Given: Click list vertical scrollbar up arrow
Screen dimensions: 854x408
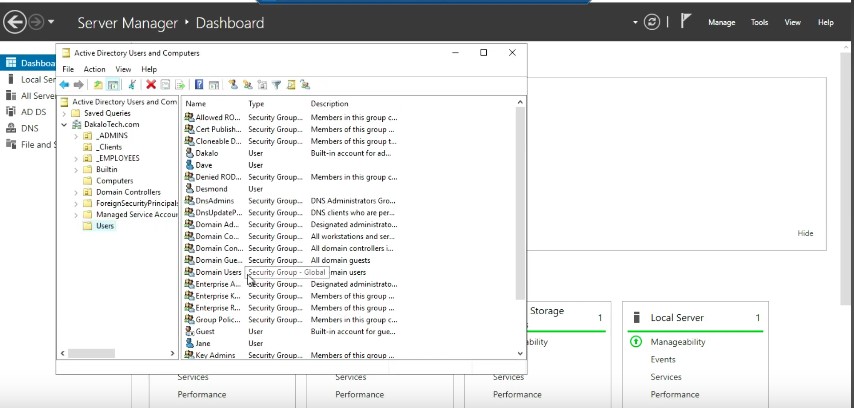Looking at the screenshot, I should pos(520,102).
